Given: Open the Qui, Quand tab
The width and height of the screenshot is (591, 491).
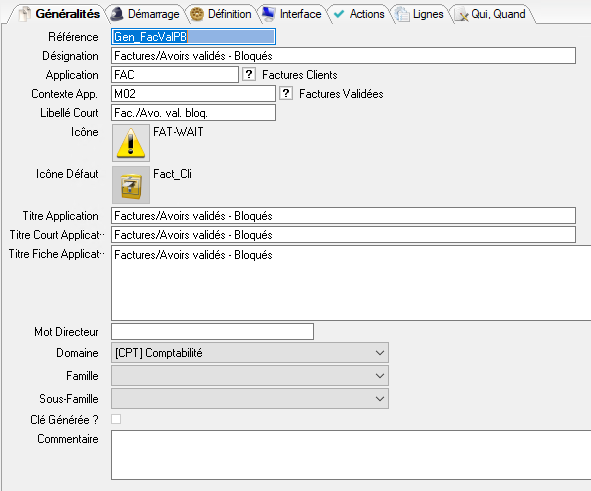Looking at the screenshot, I should pos(491,14).
